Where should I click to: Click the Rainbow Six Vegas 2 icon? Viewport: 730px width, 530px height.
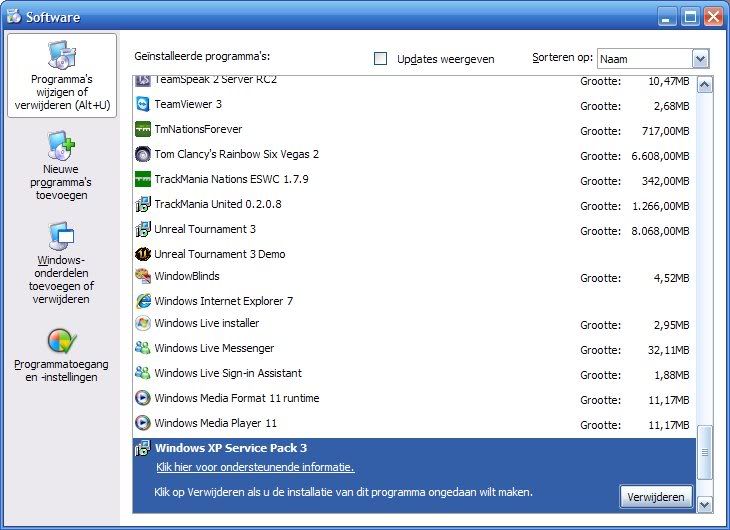(x=143, y=154)
